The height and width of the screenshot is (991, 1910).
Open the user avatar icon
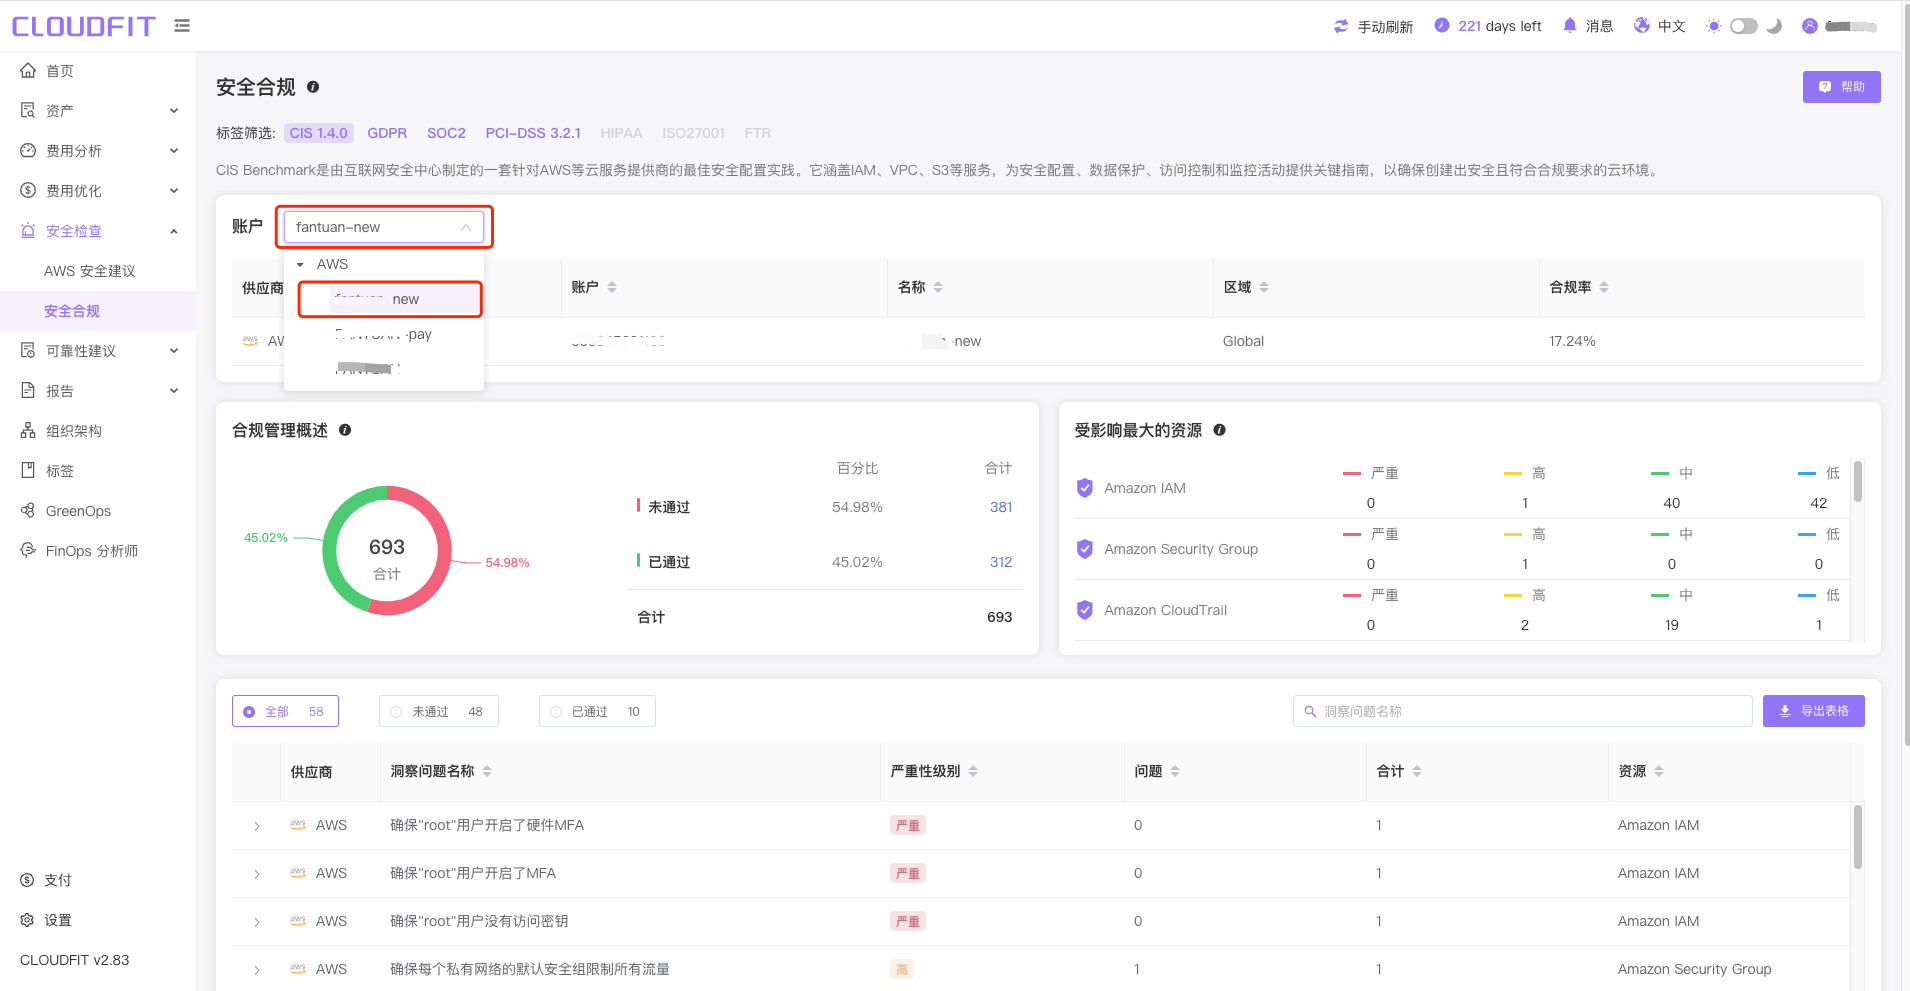pos(1810,26)
